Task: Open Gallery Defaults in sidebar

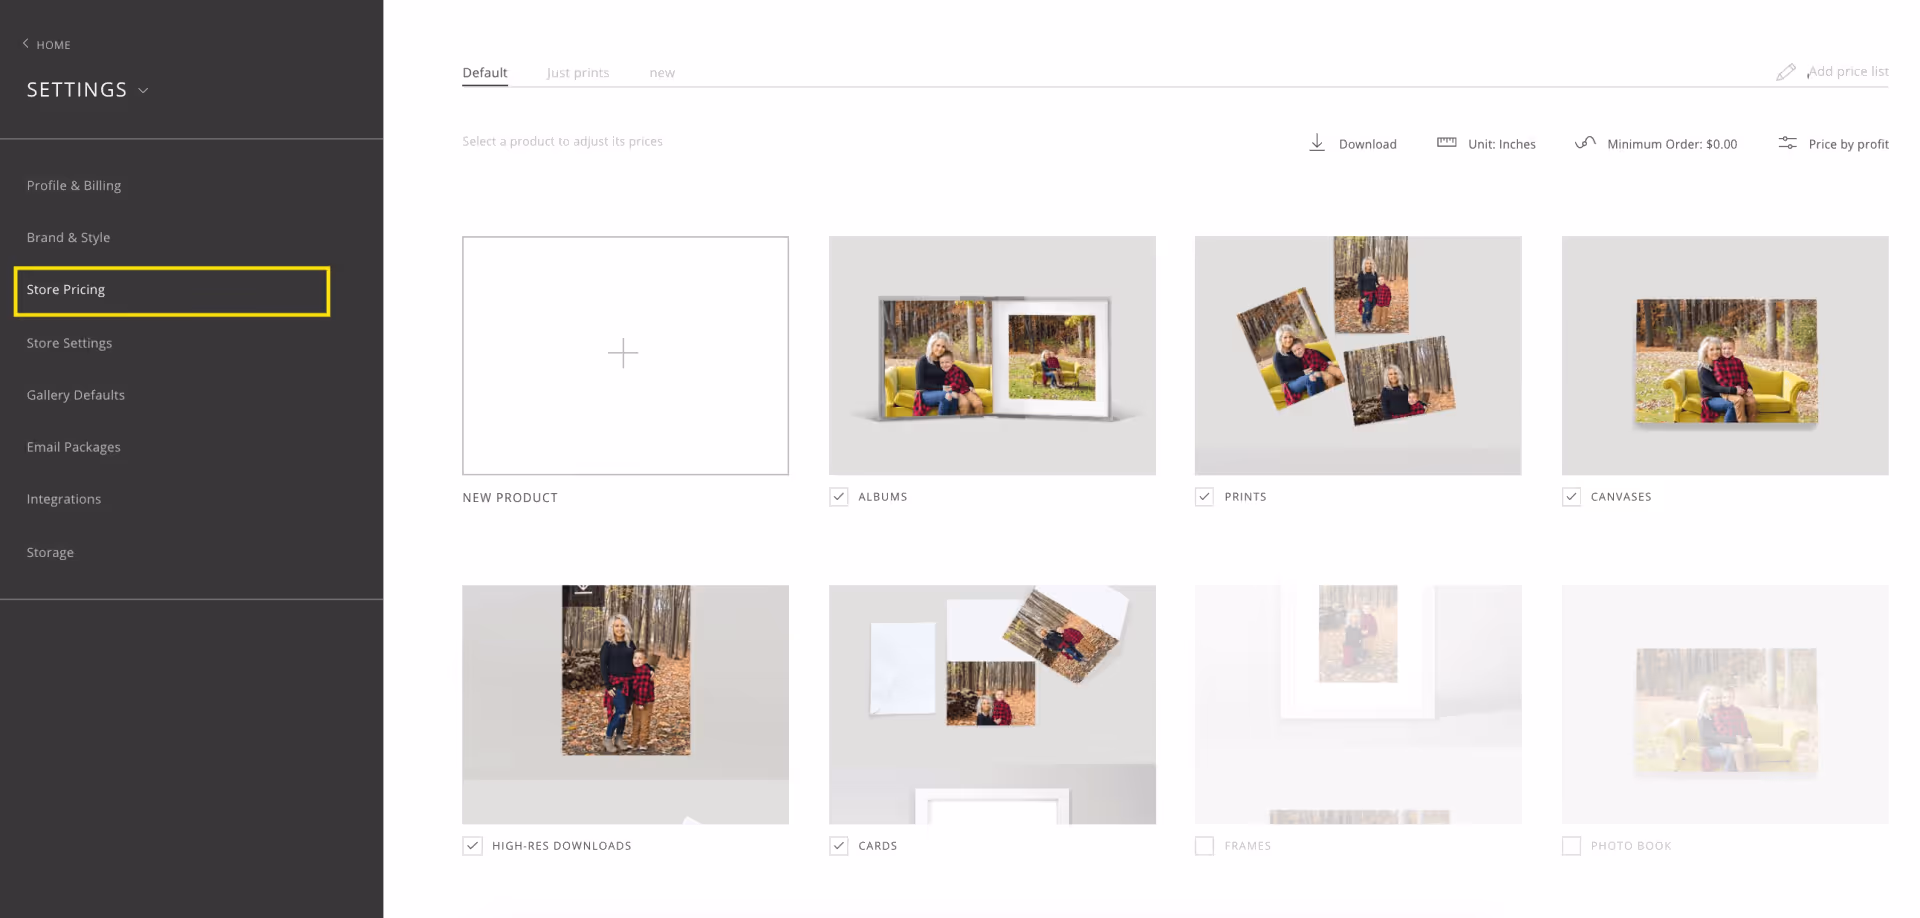Action: pos(76,395)
